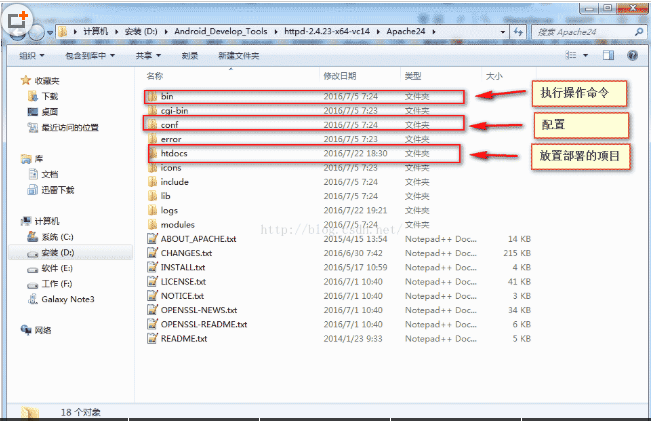
Task: Click the OPENSSL-NEWS.txt file icon
Action: [152, 310]
